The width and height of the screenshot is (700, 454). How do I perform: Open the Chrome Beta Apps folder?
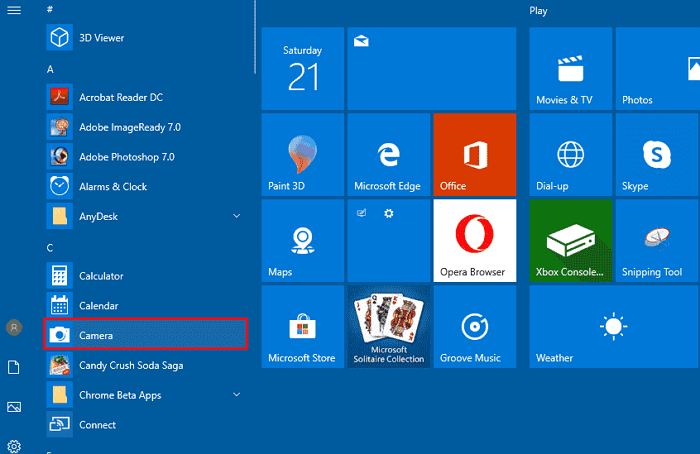(x=146, y=395)
